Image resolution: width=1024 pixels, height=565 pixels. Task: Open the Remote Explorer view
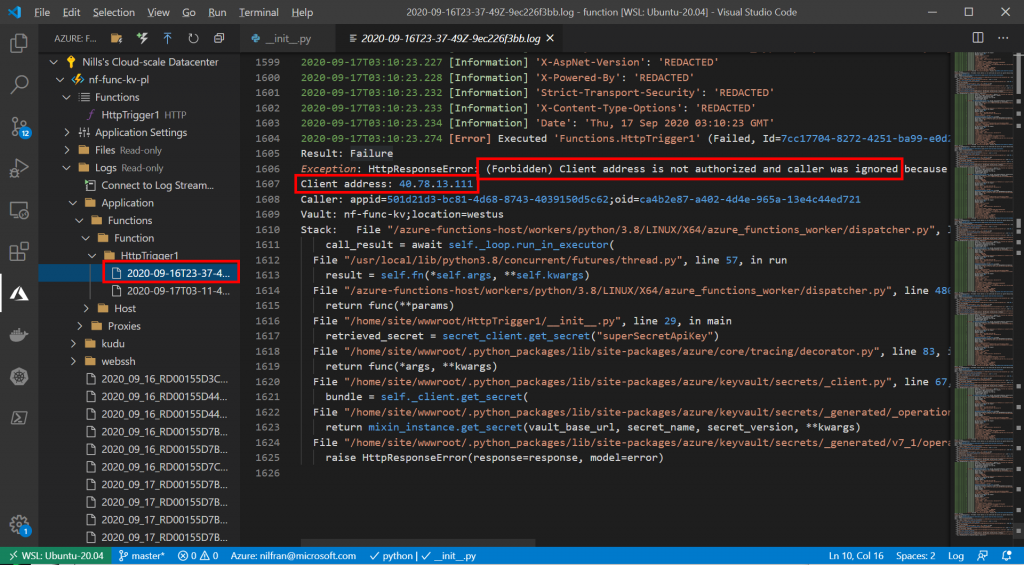point(19,210)
